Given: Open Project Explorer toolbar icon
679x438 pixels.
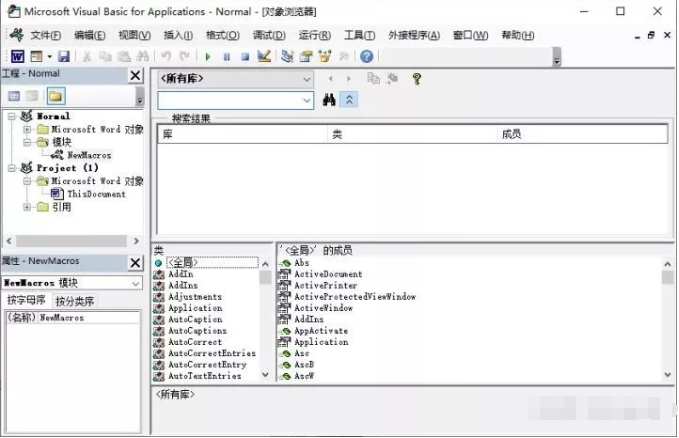Looking at the screenshot, I should [287, 56].
